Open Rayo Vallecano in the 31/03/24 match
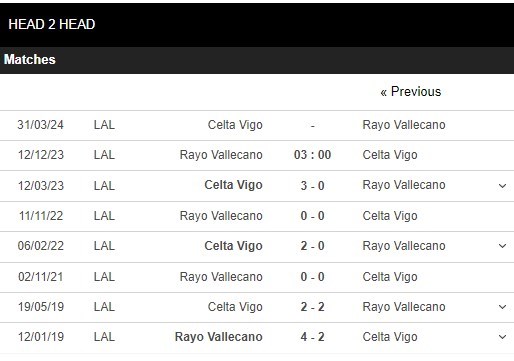The height and width of the screenshot is (361, 514). pos(404,125)
